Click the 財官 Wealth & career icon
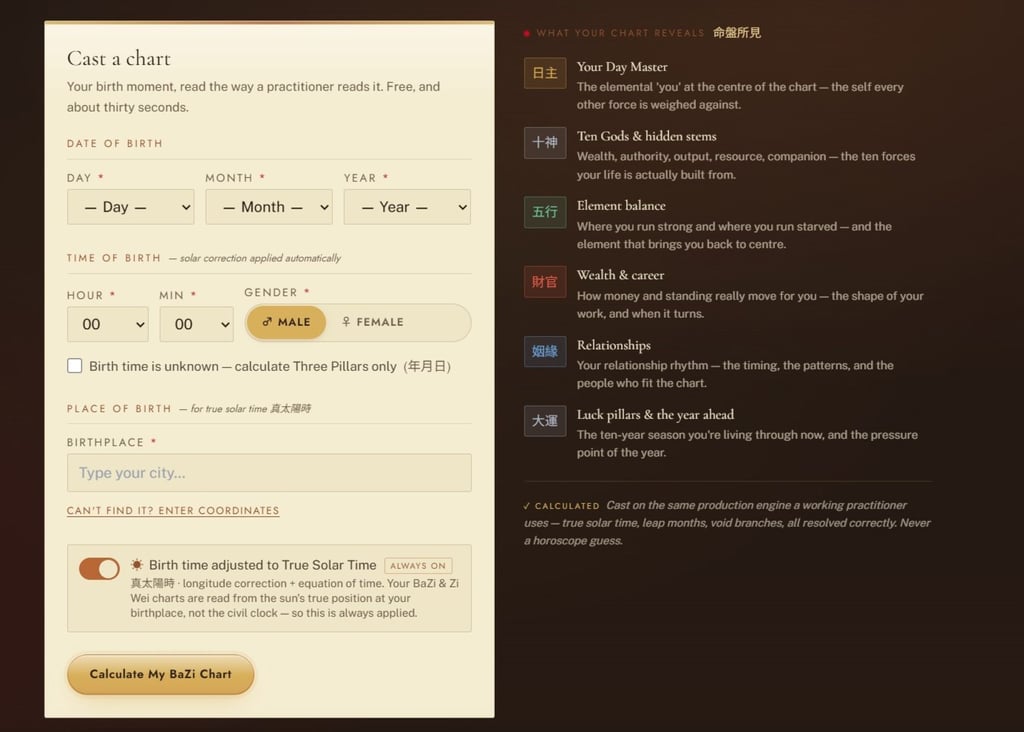 coord(545,281)
